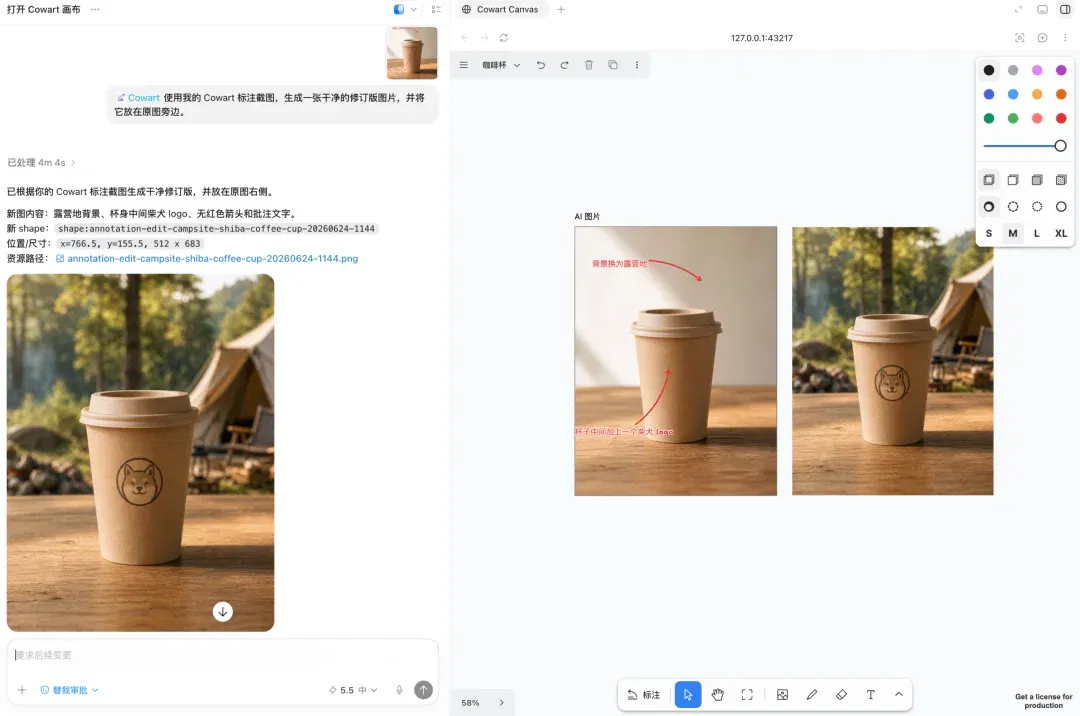Pick light blue color swatch

point(1012,94)
